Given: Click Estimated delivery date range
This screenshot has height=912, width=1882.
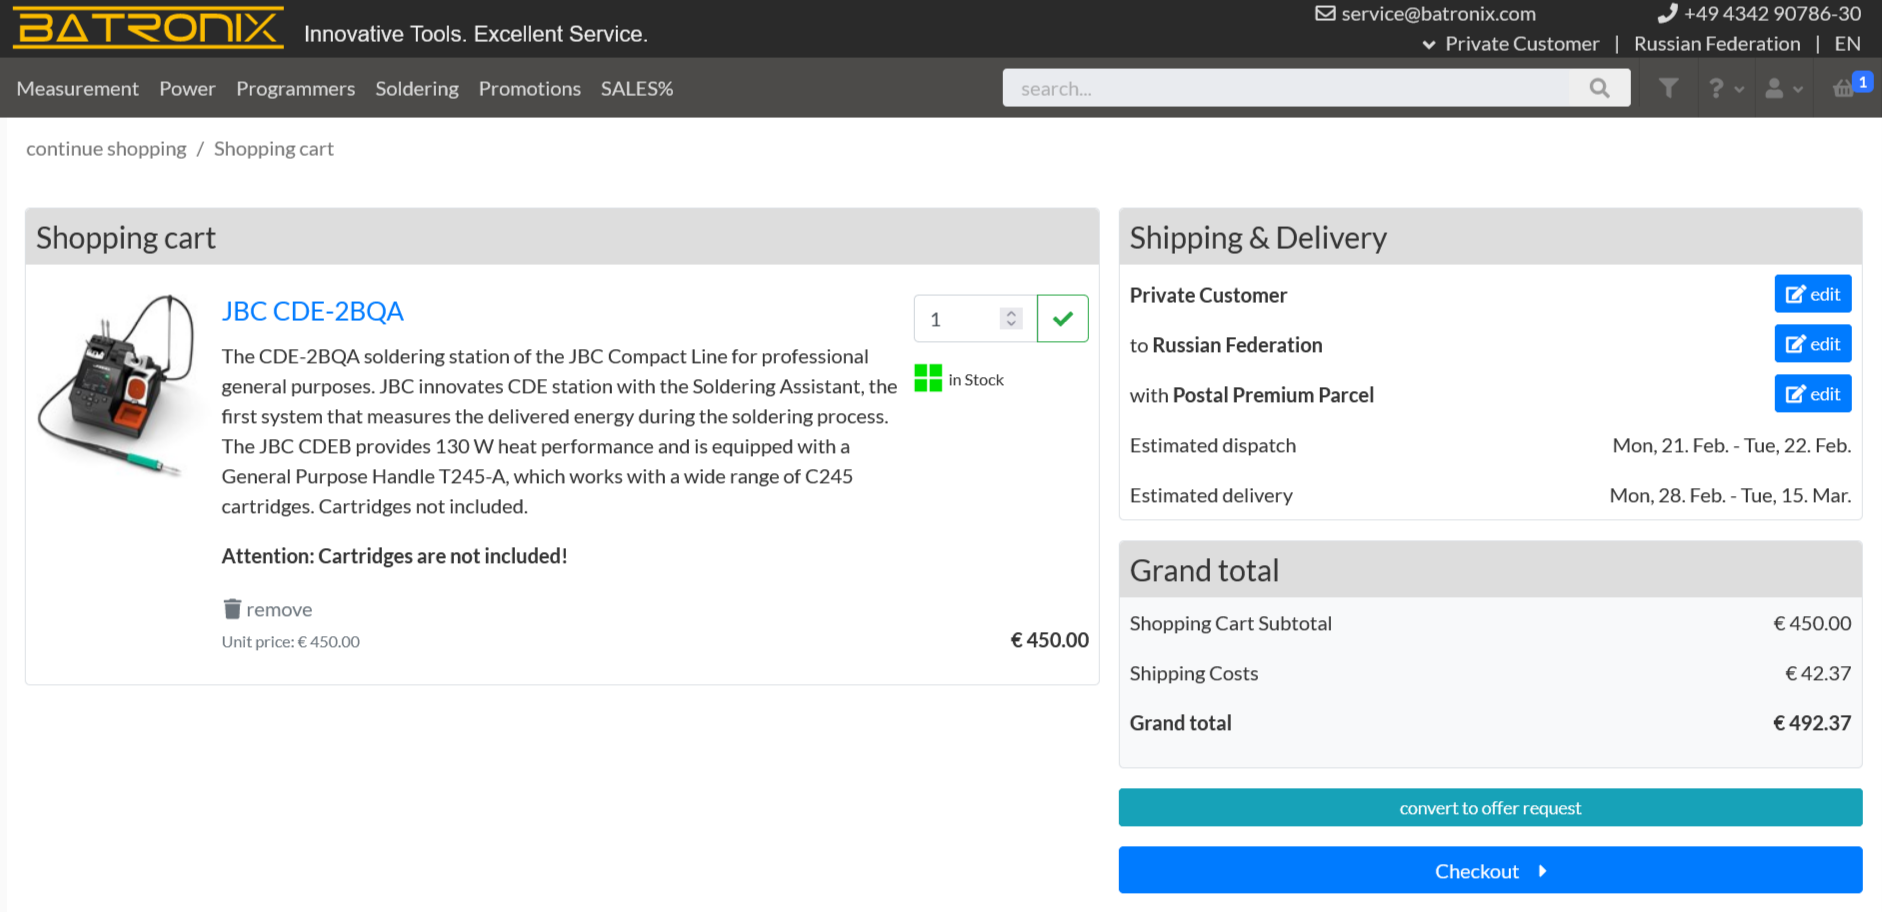Looking at the screenshot, I should point(1730,495).
